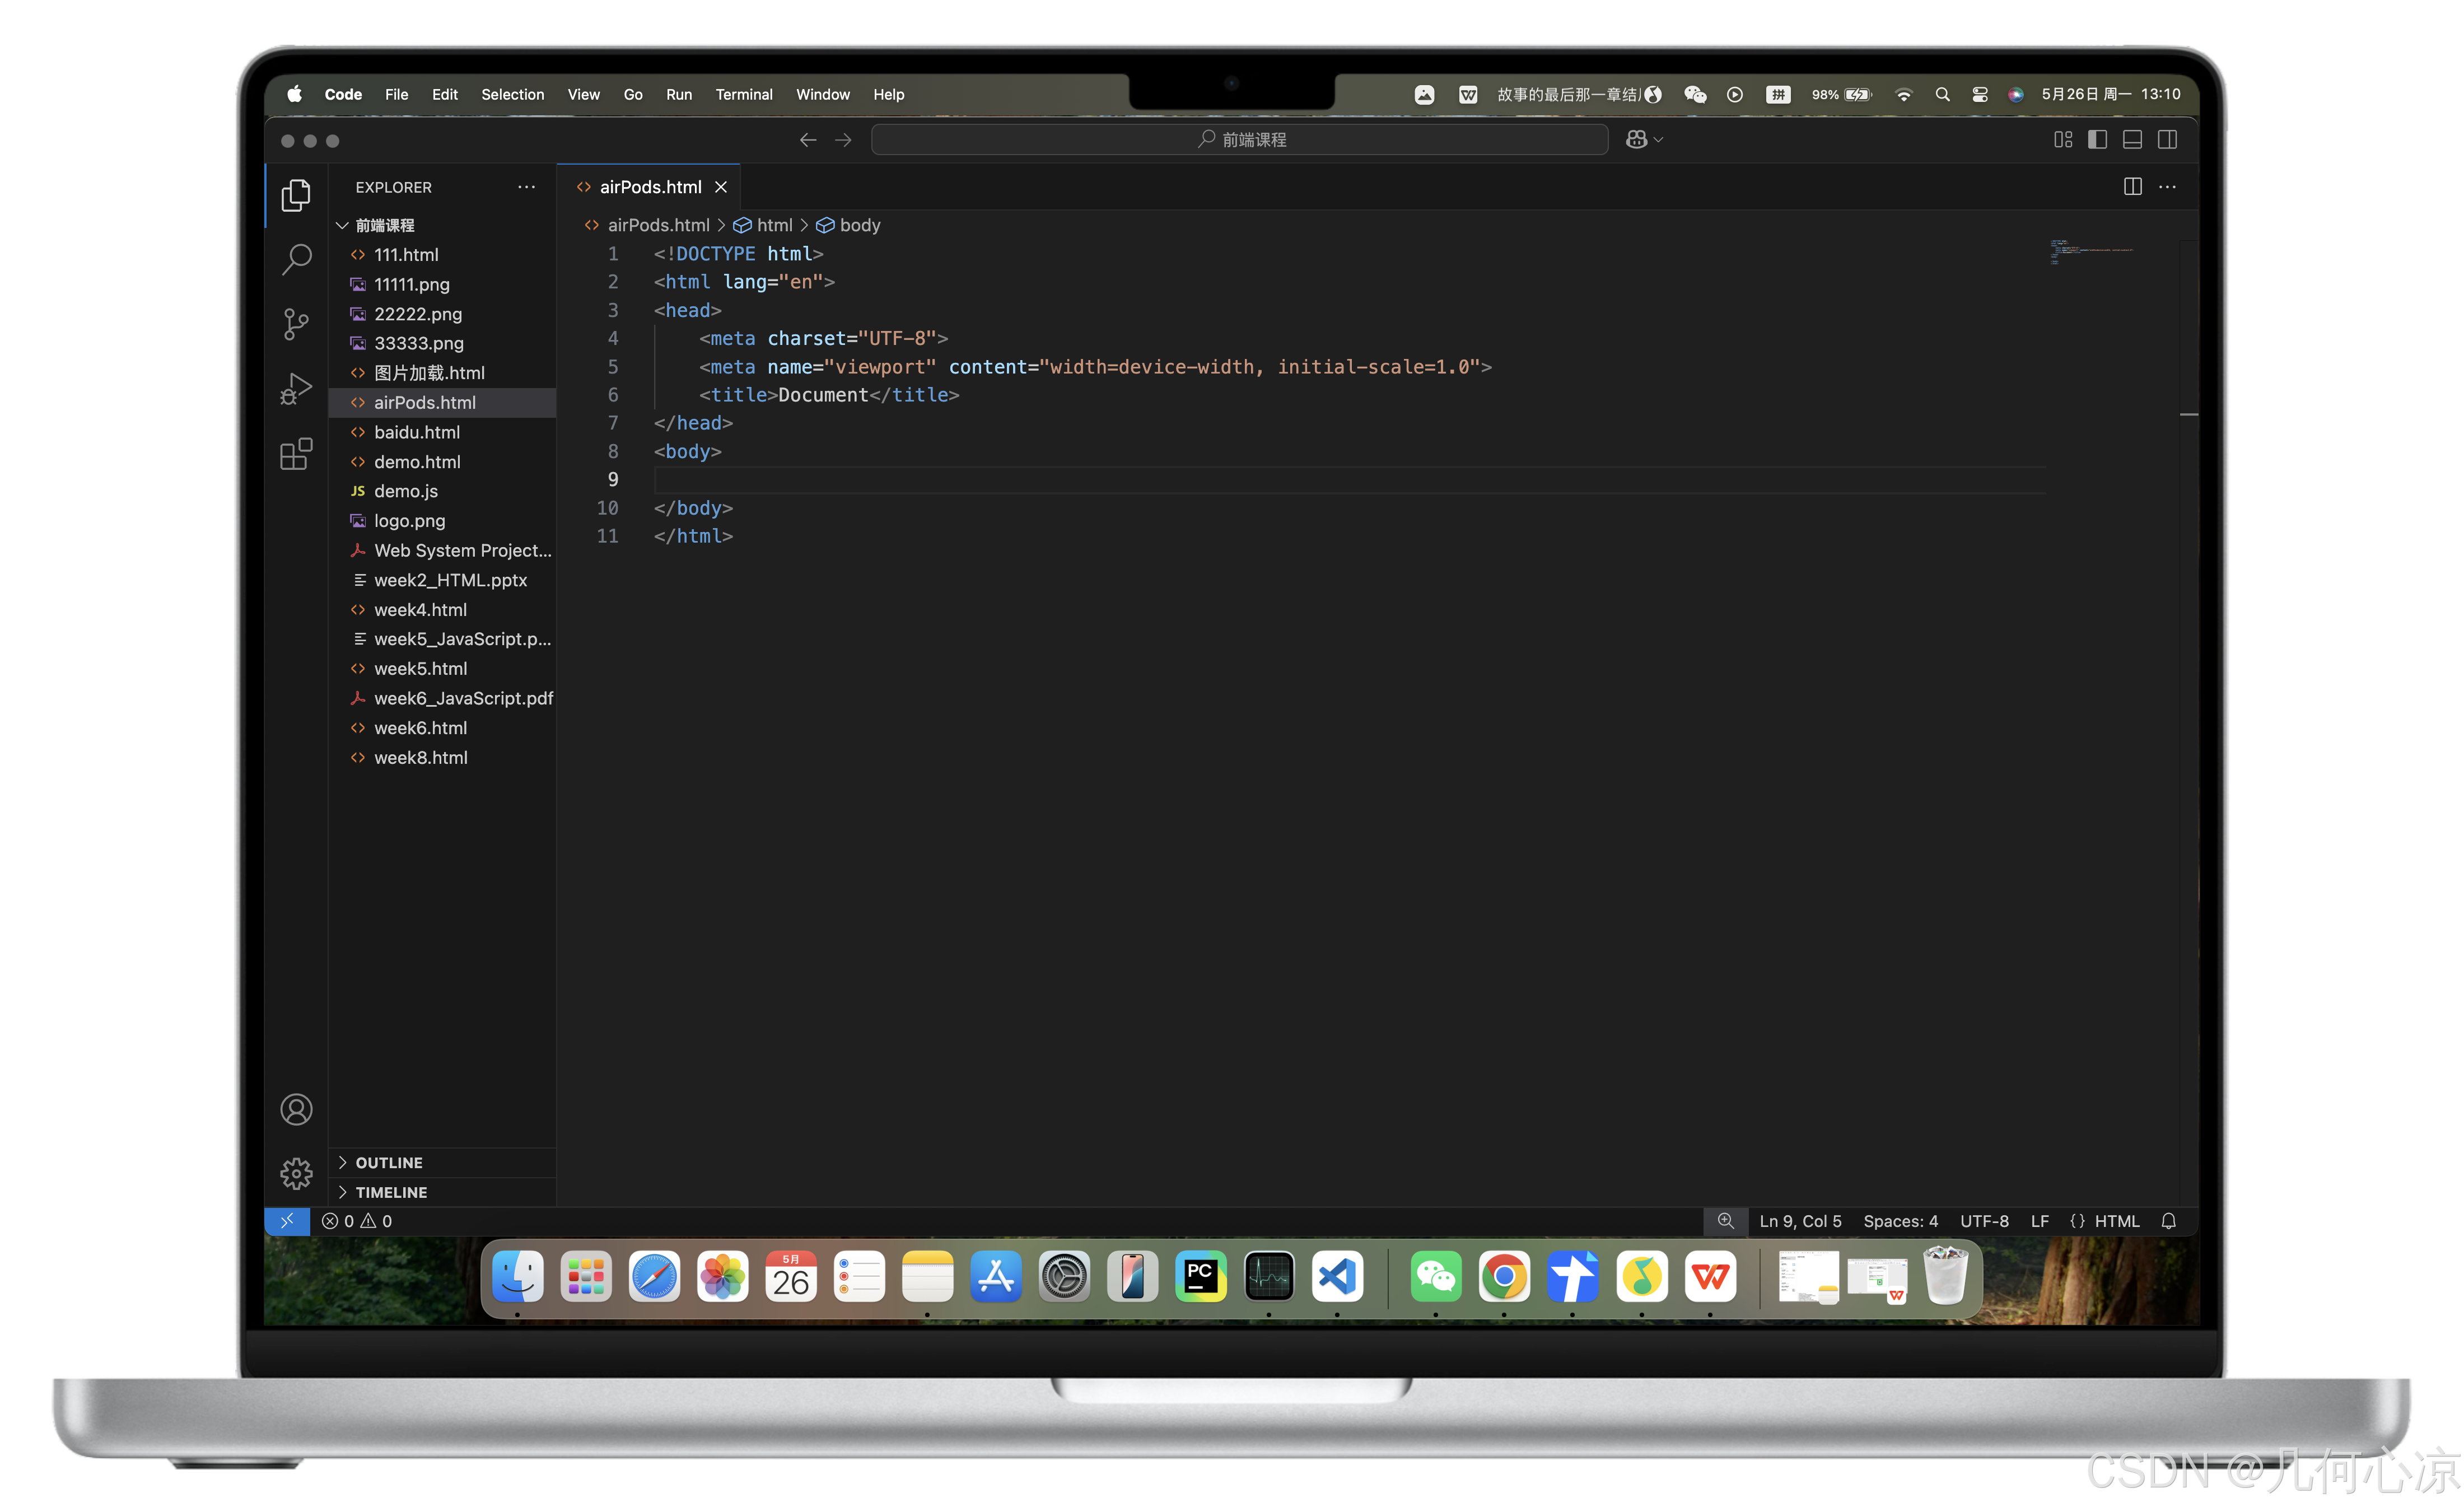The width and height of the screenshot is (2464, 1512).
Task: Open the Extensions view
Action: [x=296, y=454]
